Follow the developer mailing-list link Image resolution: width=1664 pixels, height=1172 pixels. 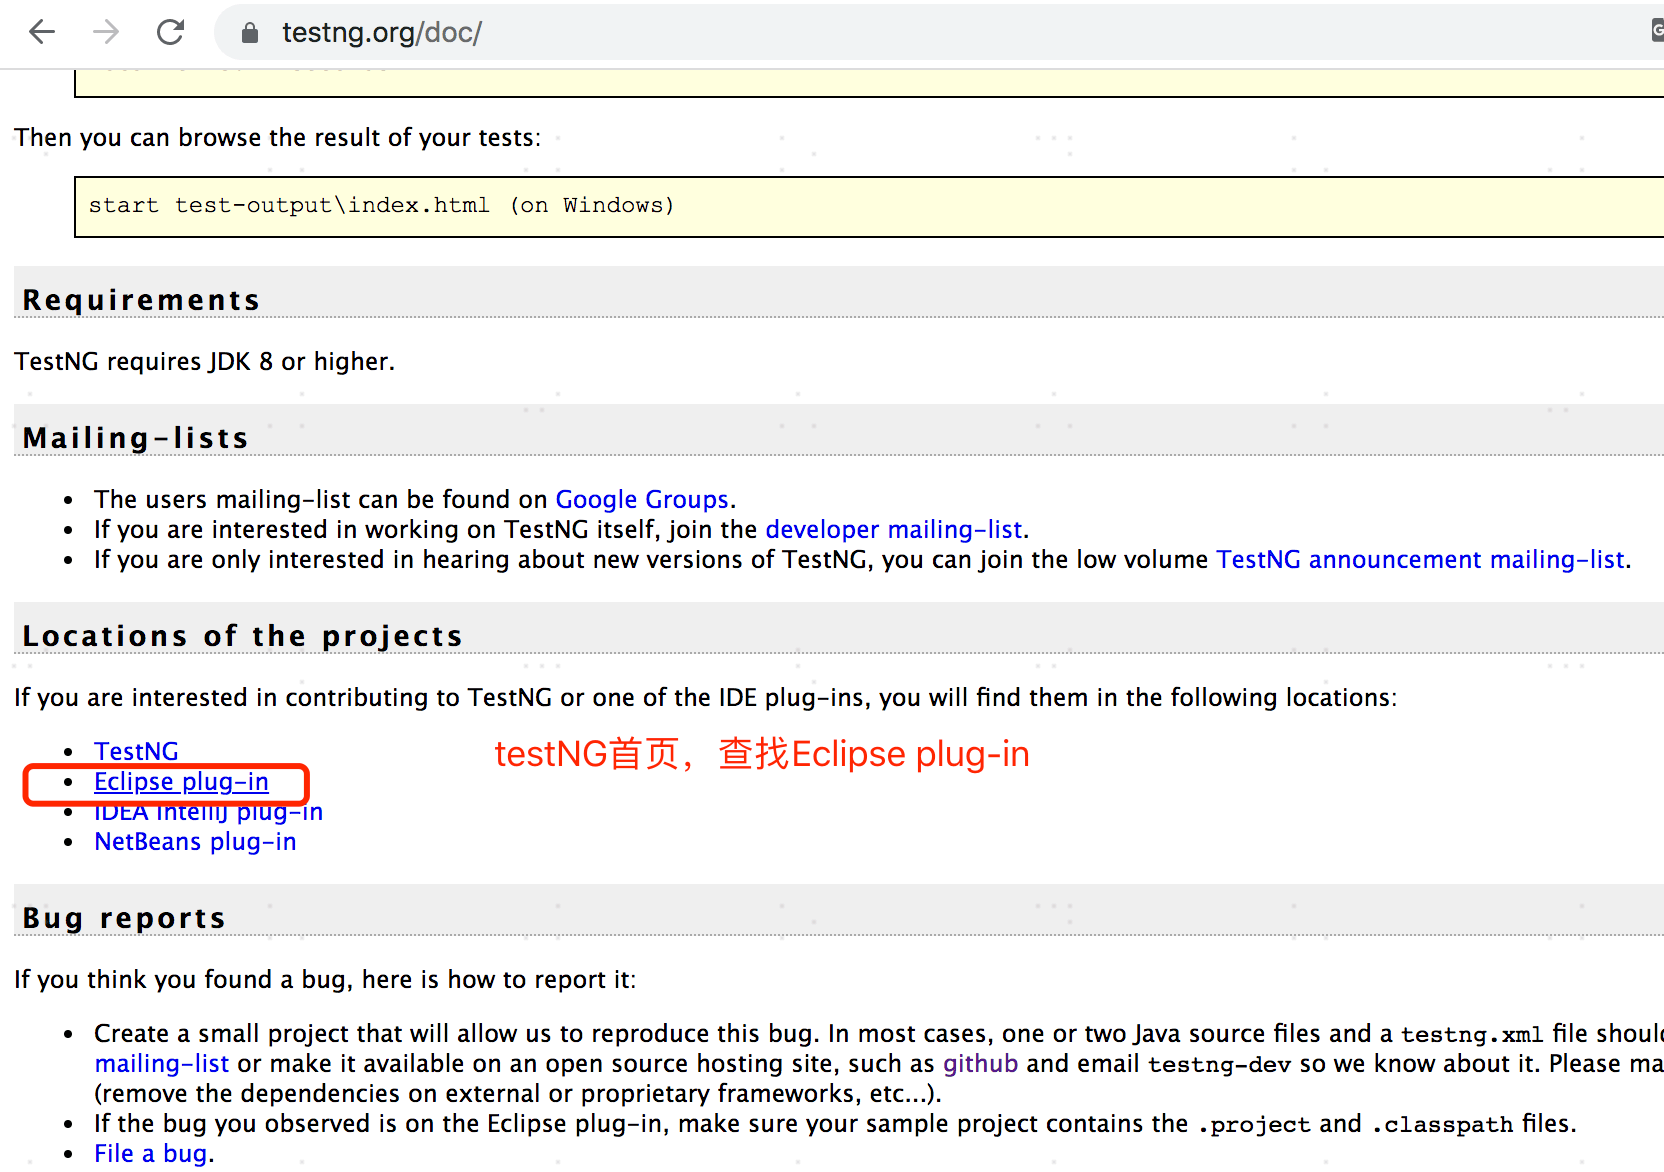[x=894, y=529]
